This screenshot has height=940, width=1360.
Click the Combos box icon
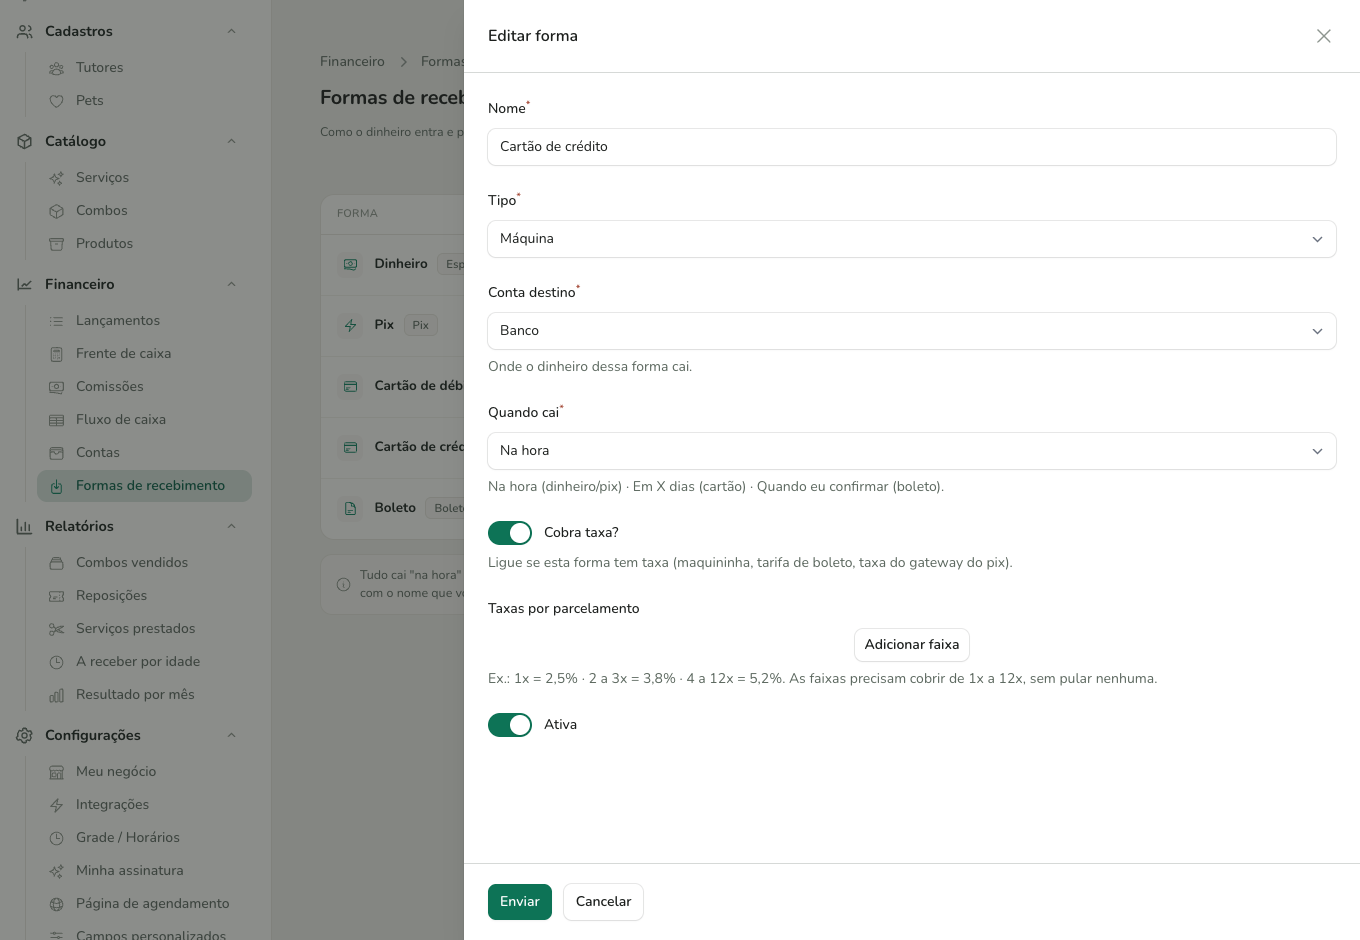(x=57, y=211)
